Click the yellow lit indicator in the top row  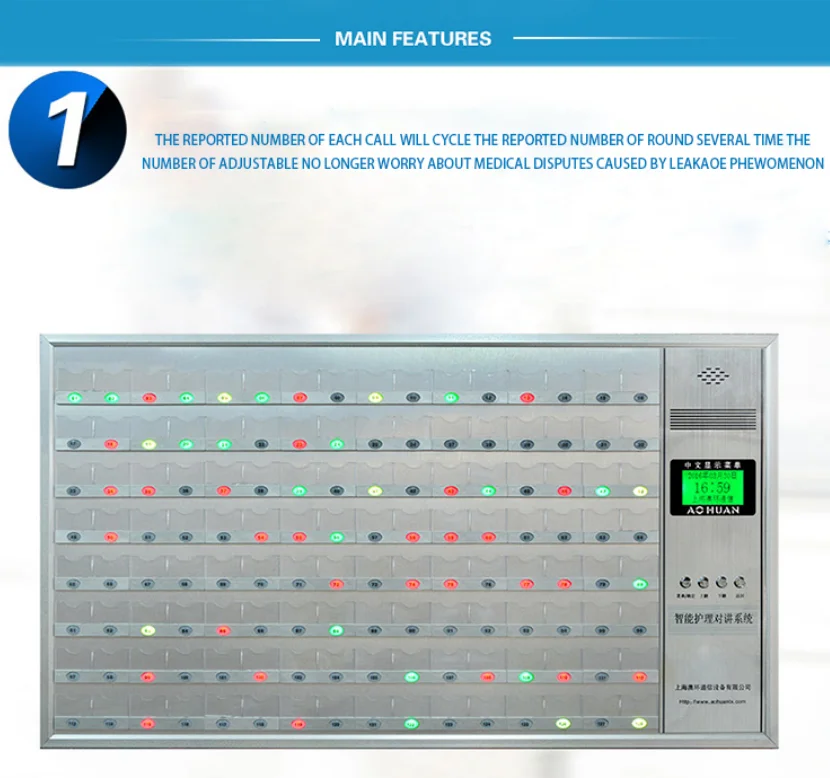(x=223, y=396)
